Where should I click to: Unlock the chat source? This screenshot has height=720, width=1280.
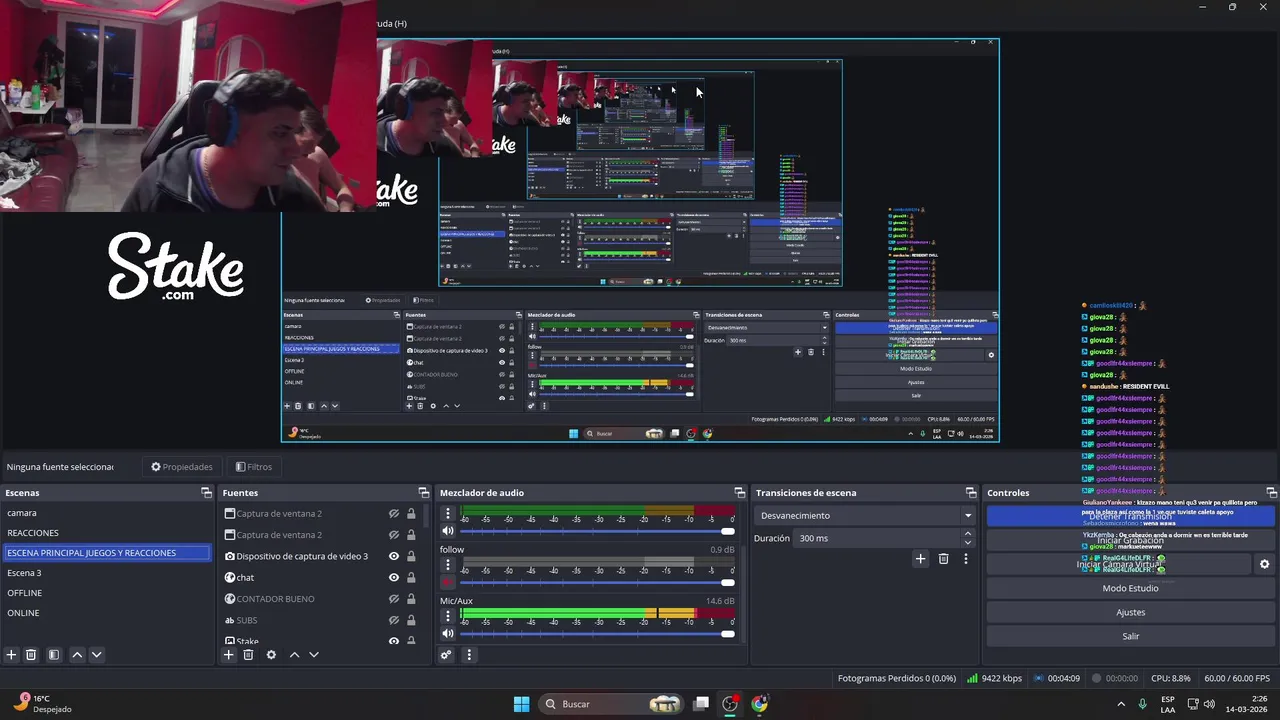click(x=411, y=577)
